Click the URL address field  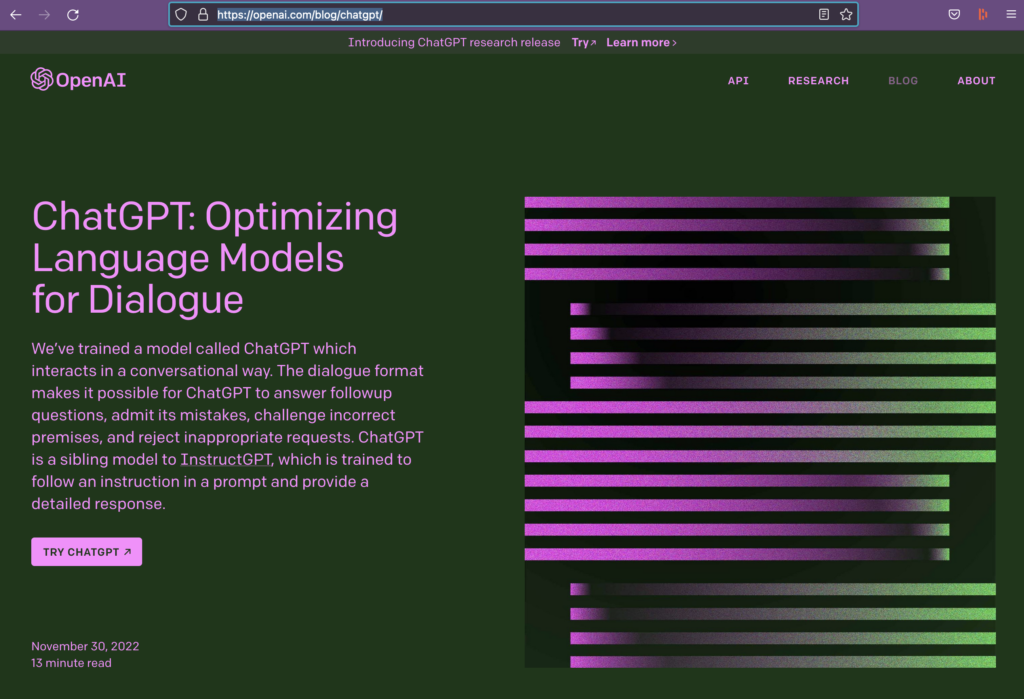click(x=513, y=14)
